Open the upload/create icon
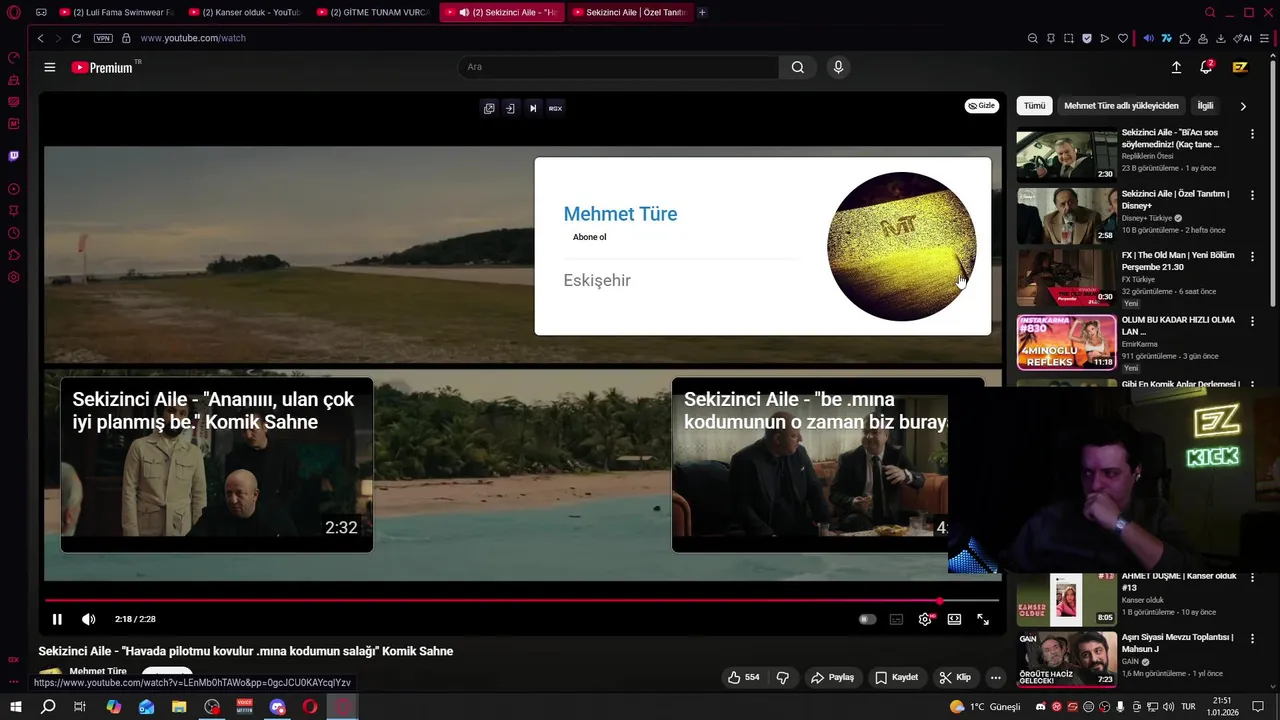This screenshot has width=1280, height=720. tap(1176, 67)
